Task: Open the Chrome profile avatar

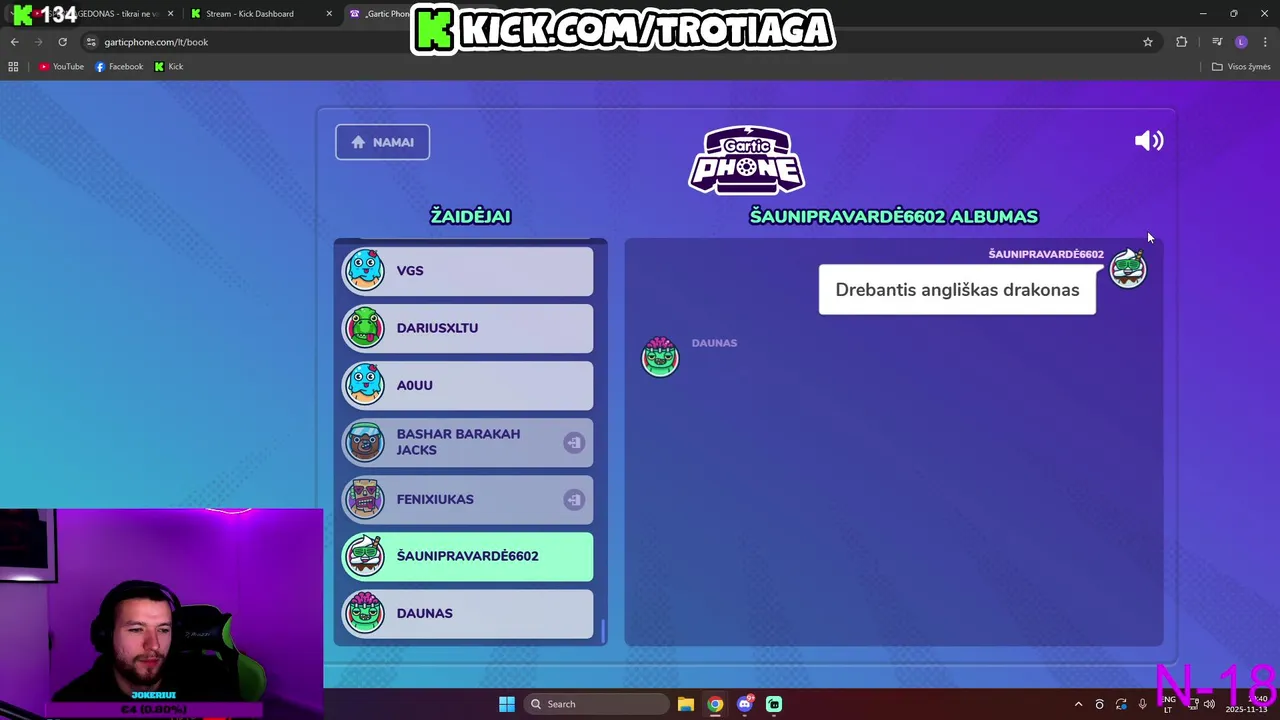Action: point(1241,42)
